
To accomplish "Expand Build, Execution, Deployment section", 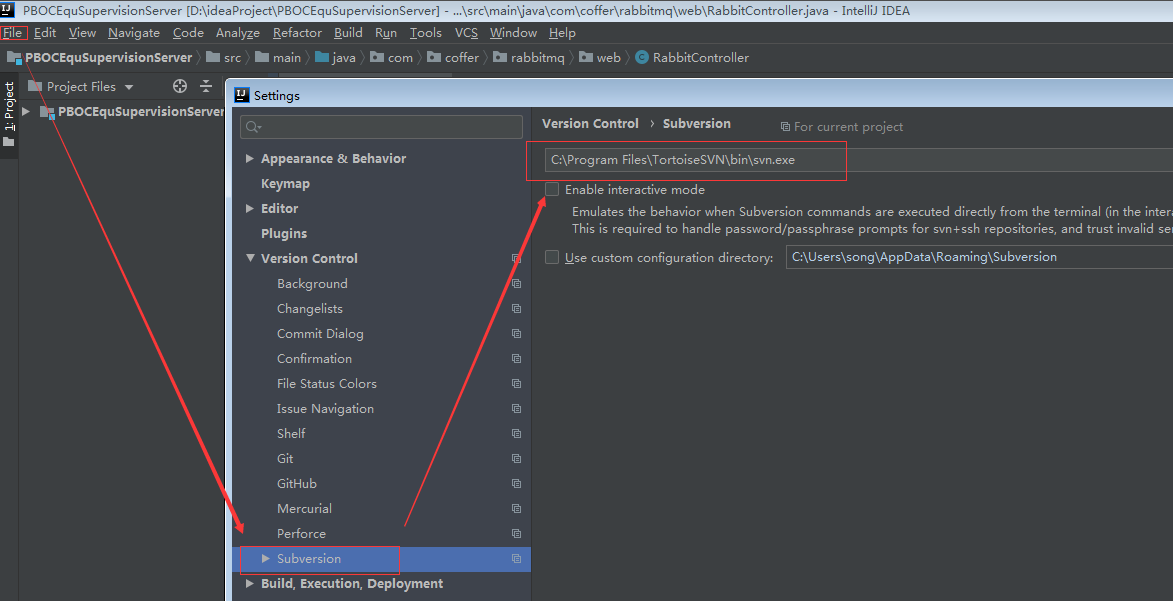I will point(250,584).
